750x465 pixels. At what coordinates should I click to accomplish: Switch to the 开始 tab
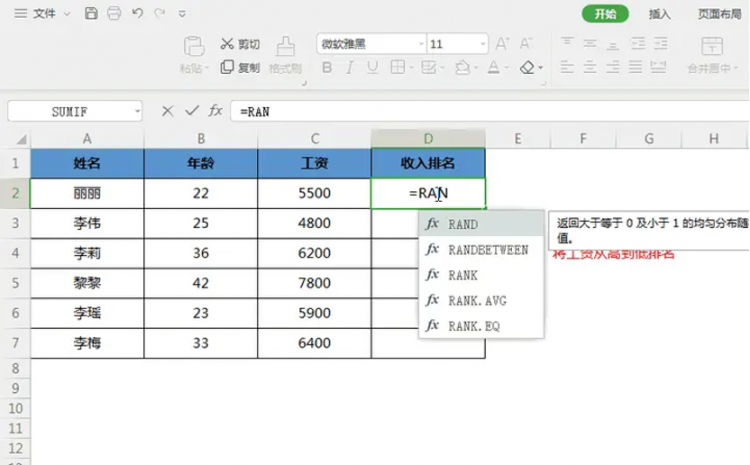(605, 14)
